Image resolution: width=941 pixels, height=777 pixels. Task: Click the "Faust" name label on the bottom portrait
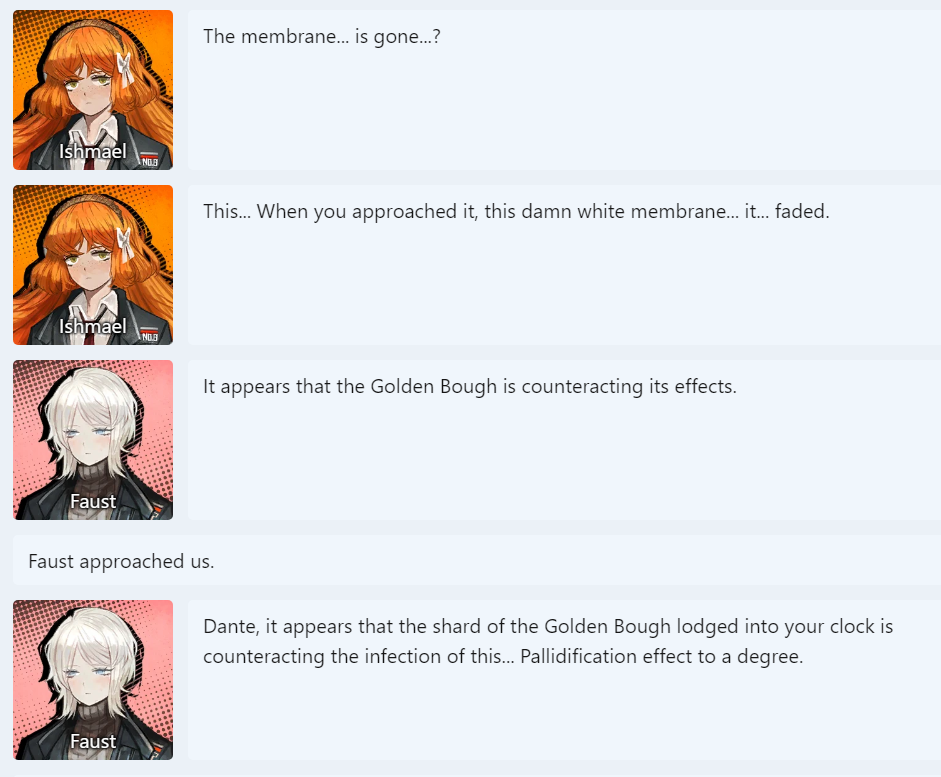pyautogui.click(x=93, y=741)
